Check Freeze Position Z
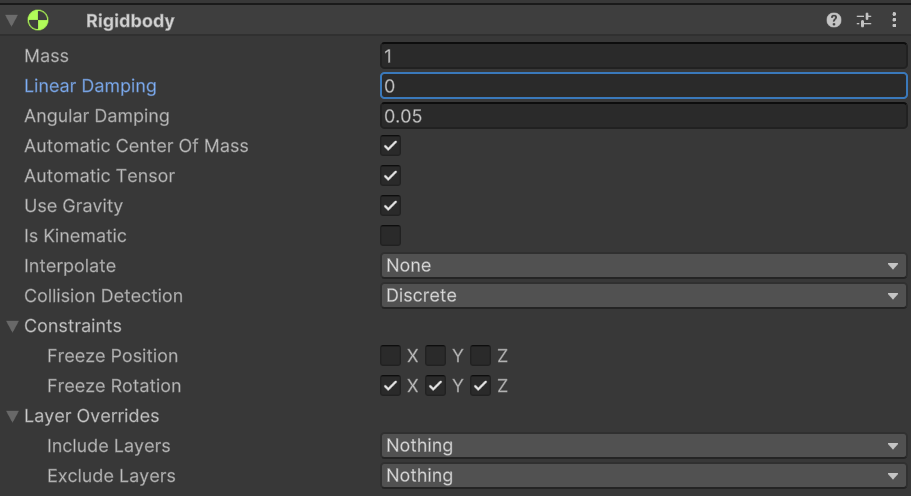911x496 pixels. [x=481, y=356]
